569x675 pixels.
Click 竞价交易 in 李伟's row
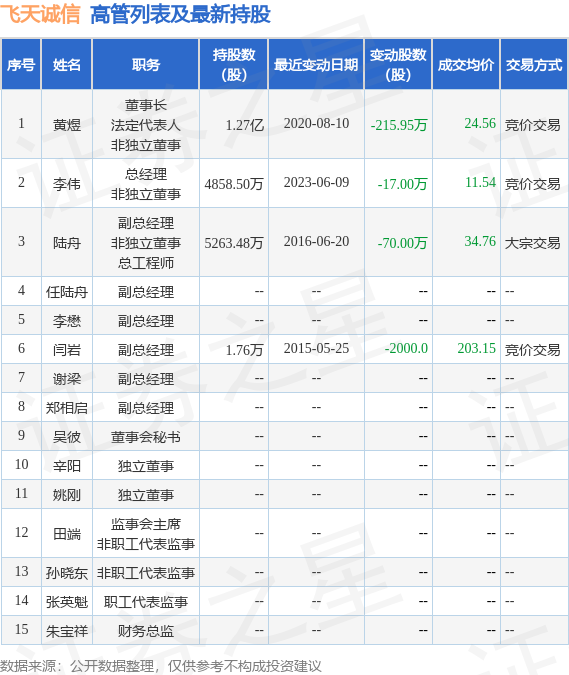click(532, 184)
